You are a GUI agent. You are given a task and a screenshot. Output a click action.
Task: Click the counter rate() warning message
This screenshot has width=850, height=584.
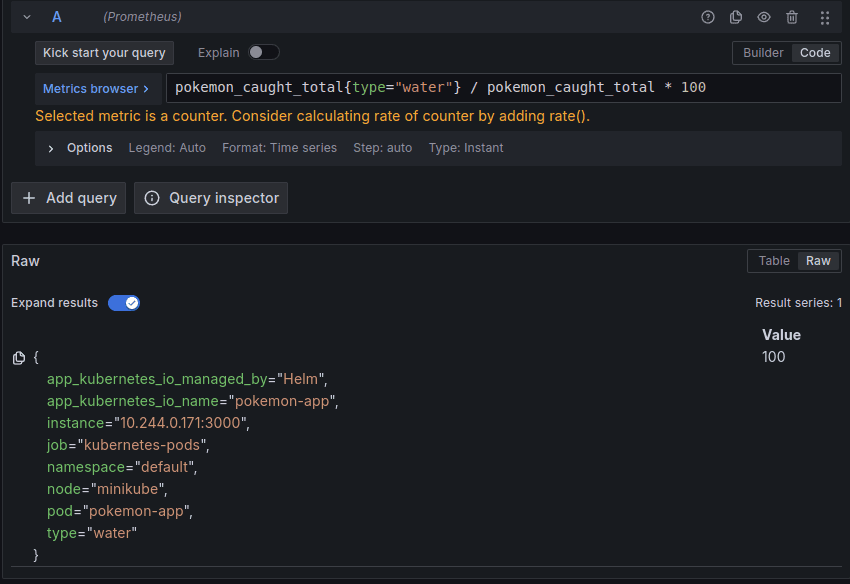[x=312, y=116]
